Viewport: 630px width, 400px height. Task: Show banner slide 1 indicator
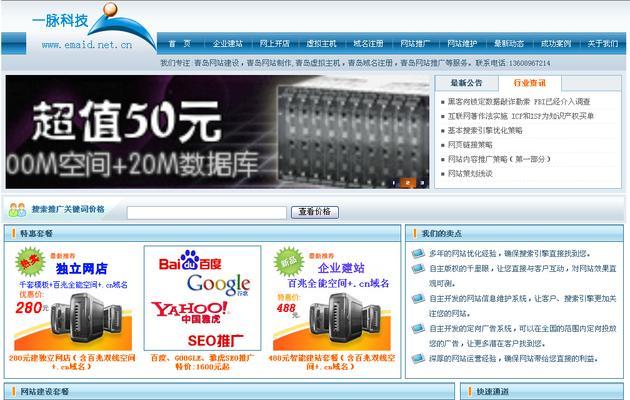pyautogui.click(x=393, y=183)
